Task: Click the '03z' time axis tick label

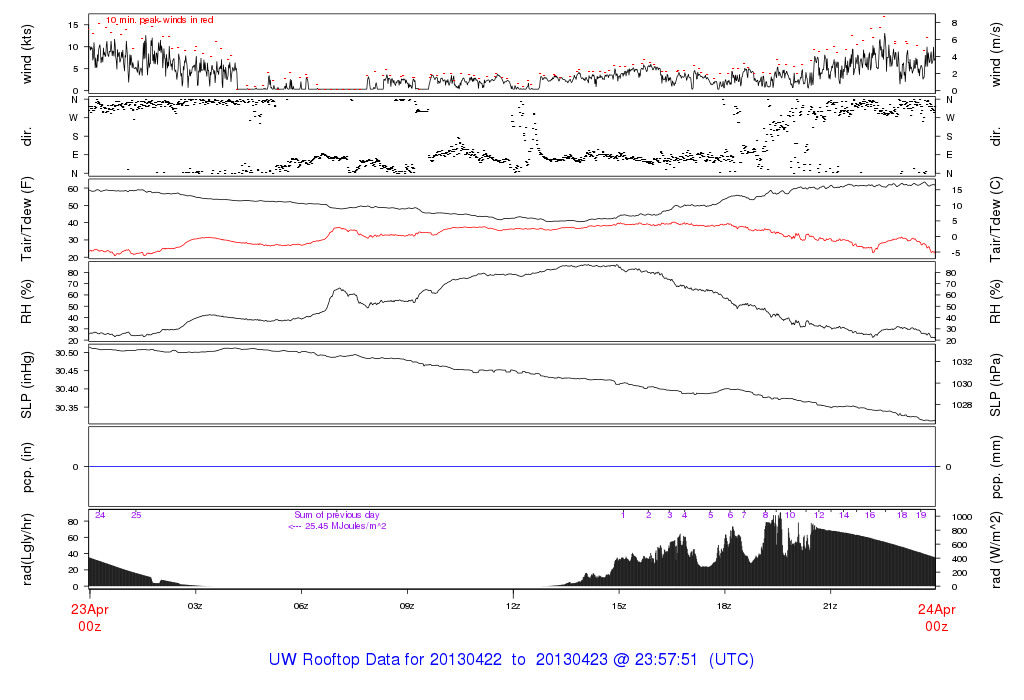Action: point(196,606)
